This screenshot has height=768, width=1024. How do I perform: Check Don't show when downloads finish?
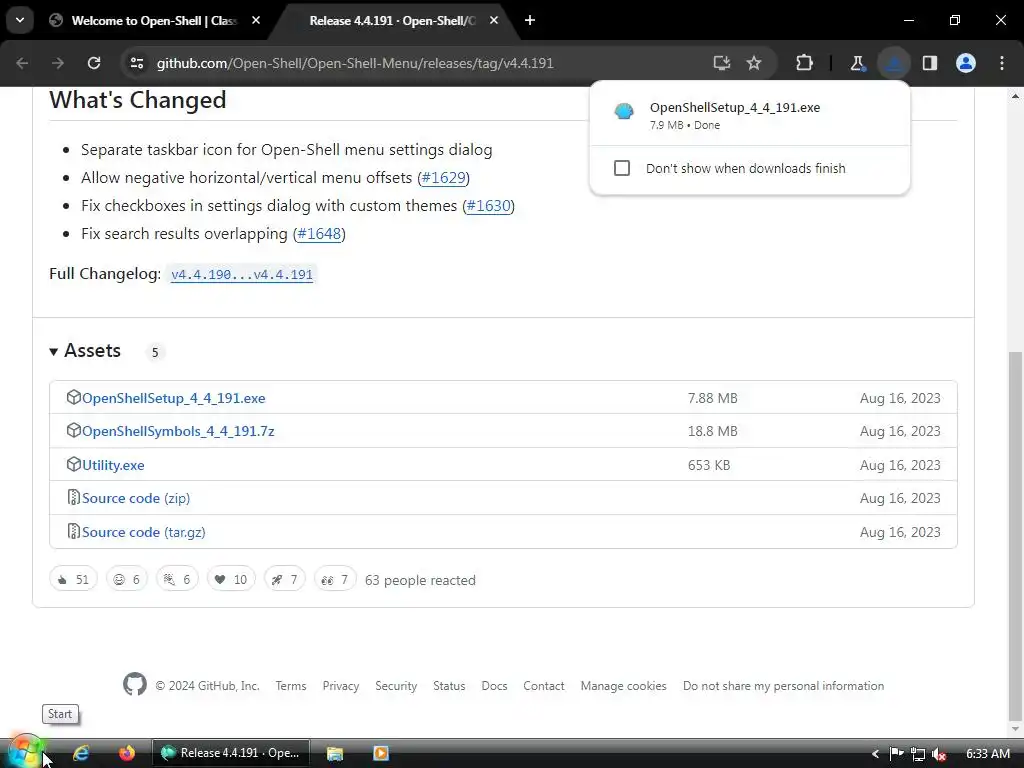(622, 168)
